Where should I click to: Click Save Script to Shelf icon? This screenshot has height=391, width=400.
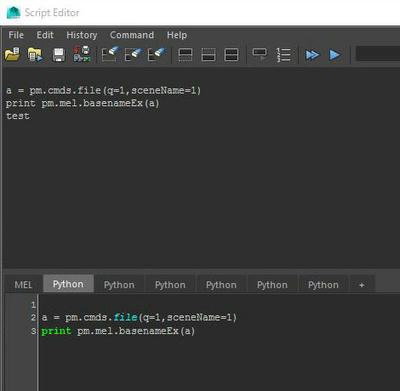[x=82, y=54]
